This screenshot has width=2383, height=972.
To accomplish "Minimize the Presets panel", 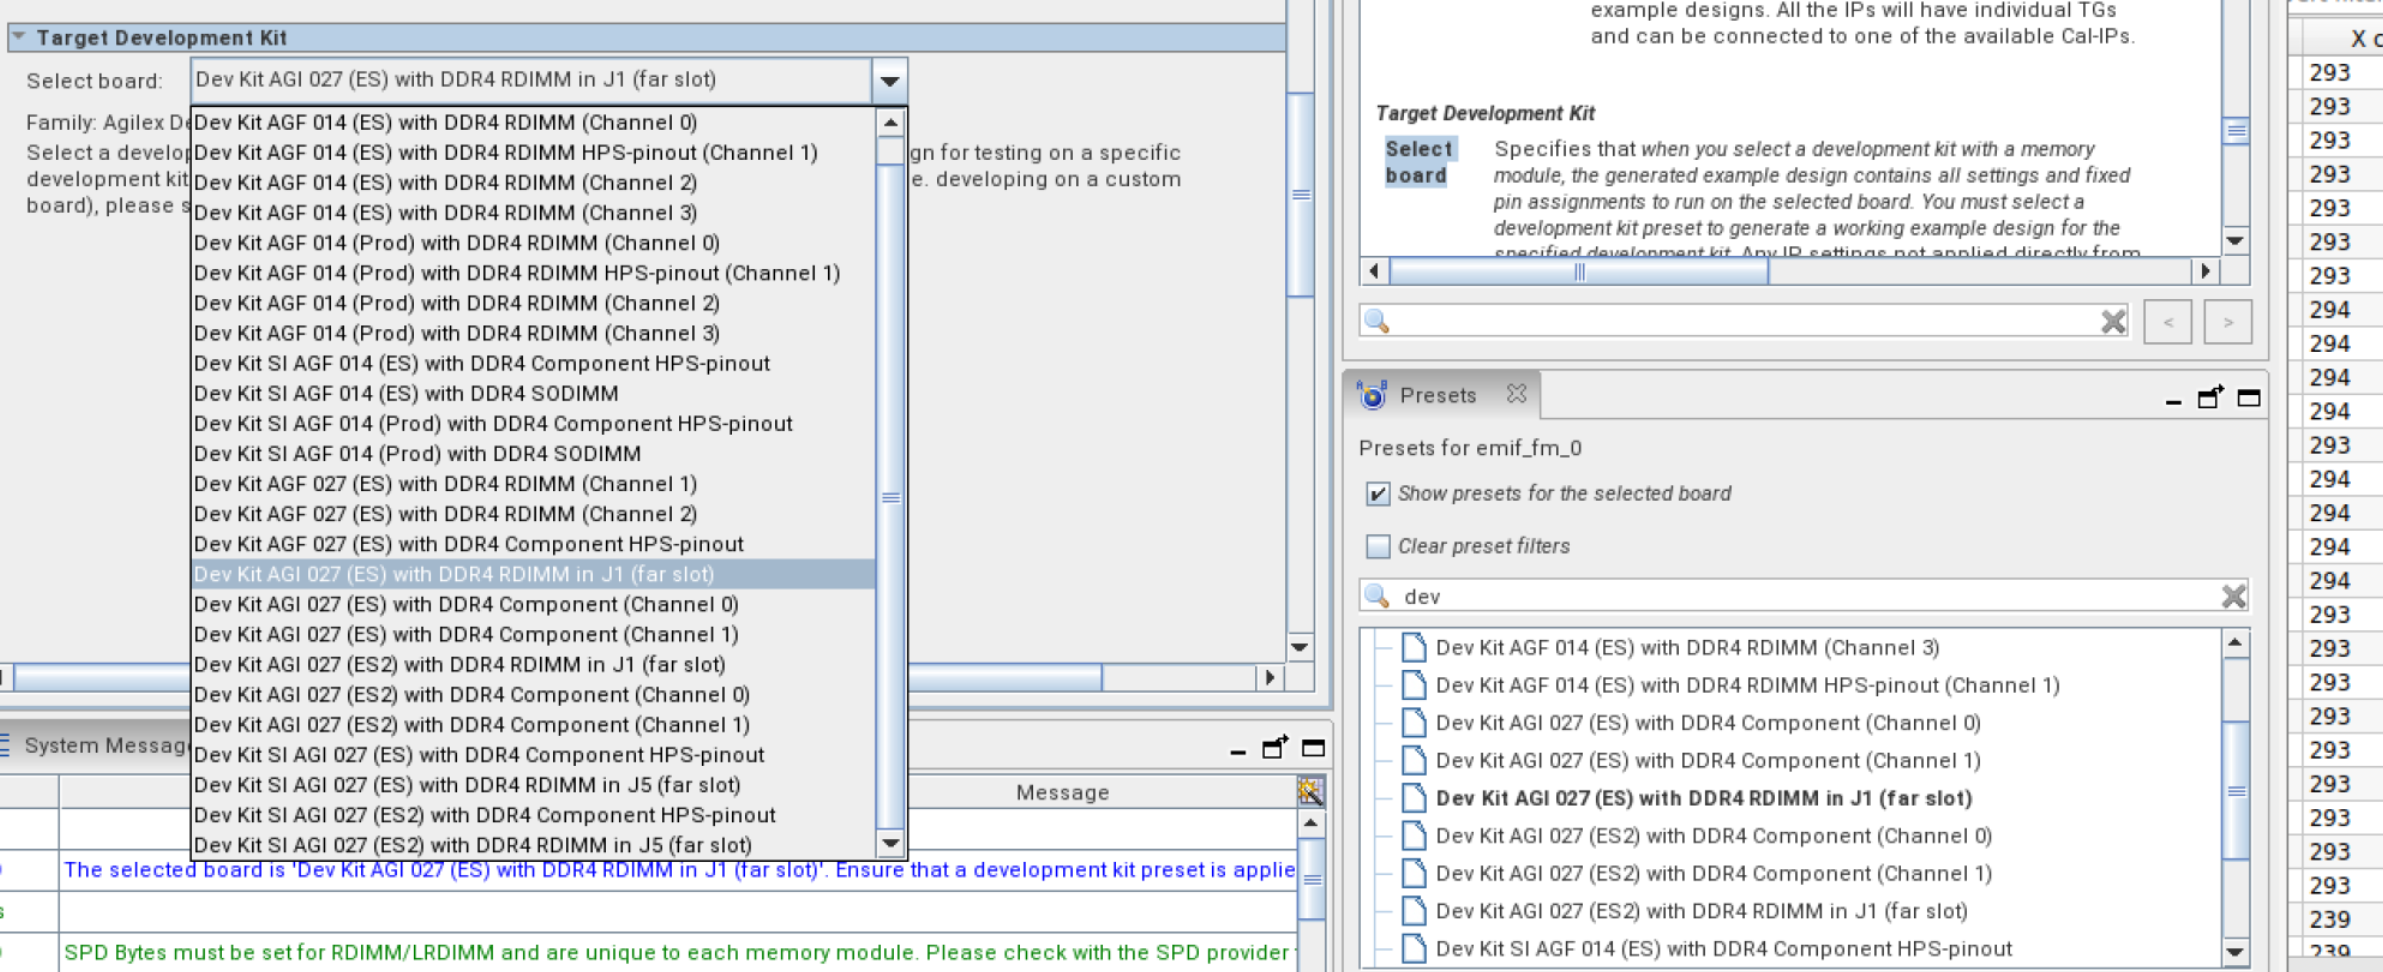I will tap(2172, 399).
